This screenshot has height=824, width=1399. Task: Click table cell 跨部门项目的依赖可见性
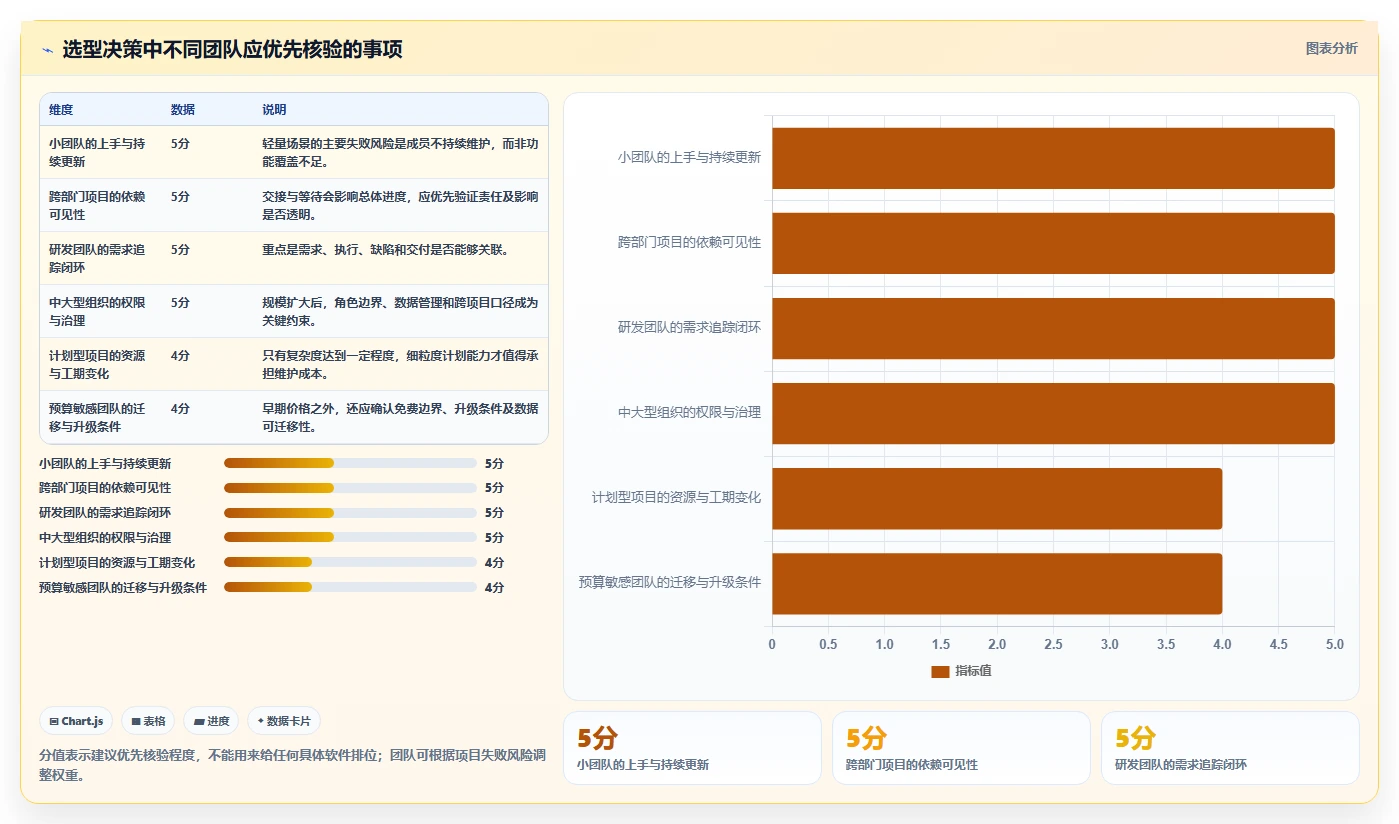pos(99,205)
